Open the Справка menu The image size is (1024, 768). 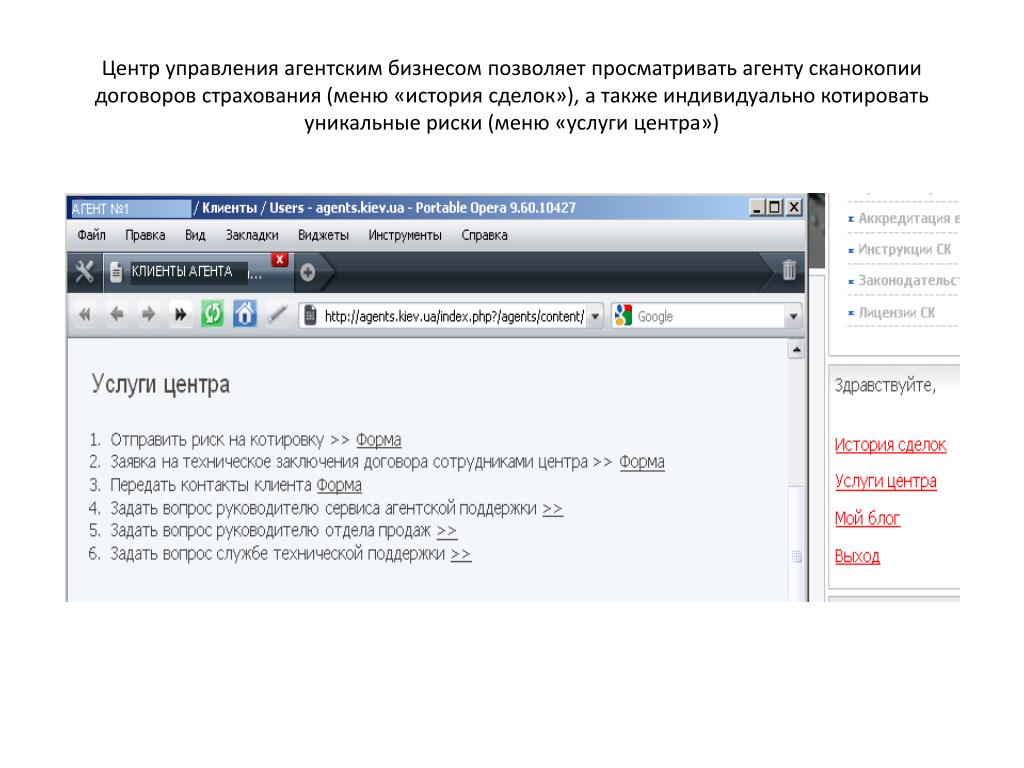[x=485, y=235]
